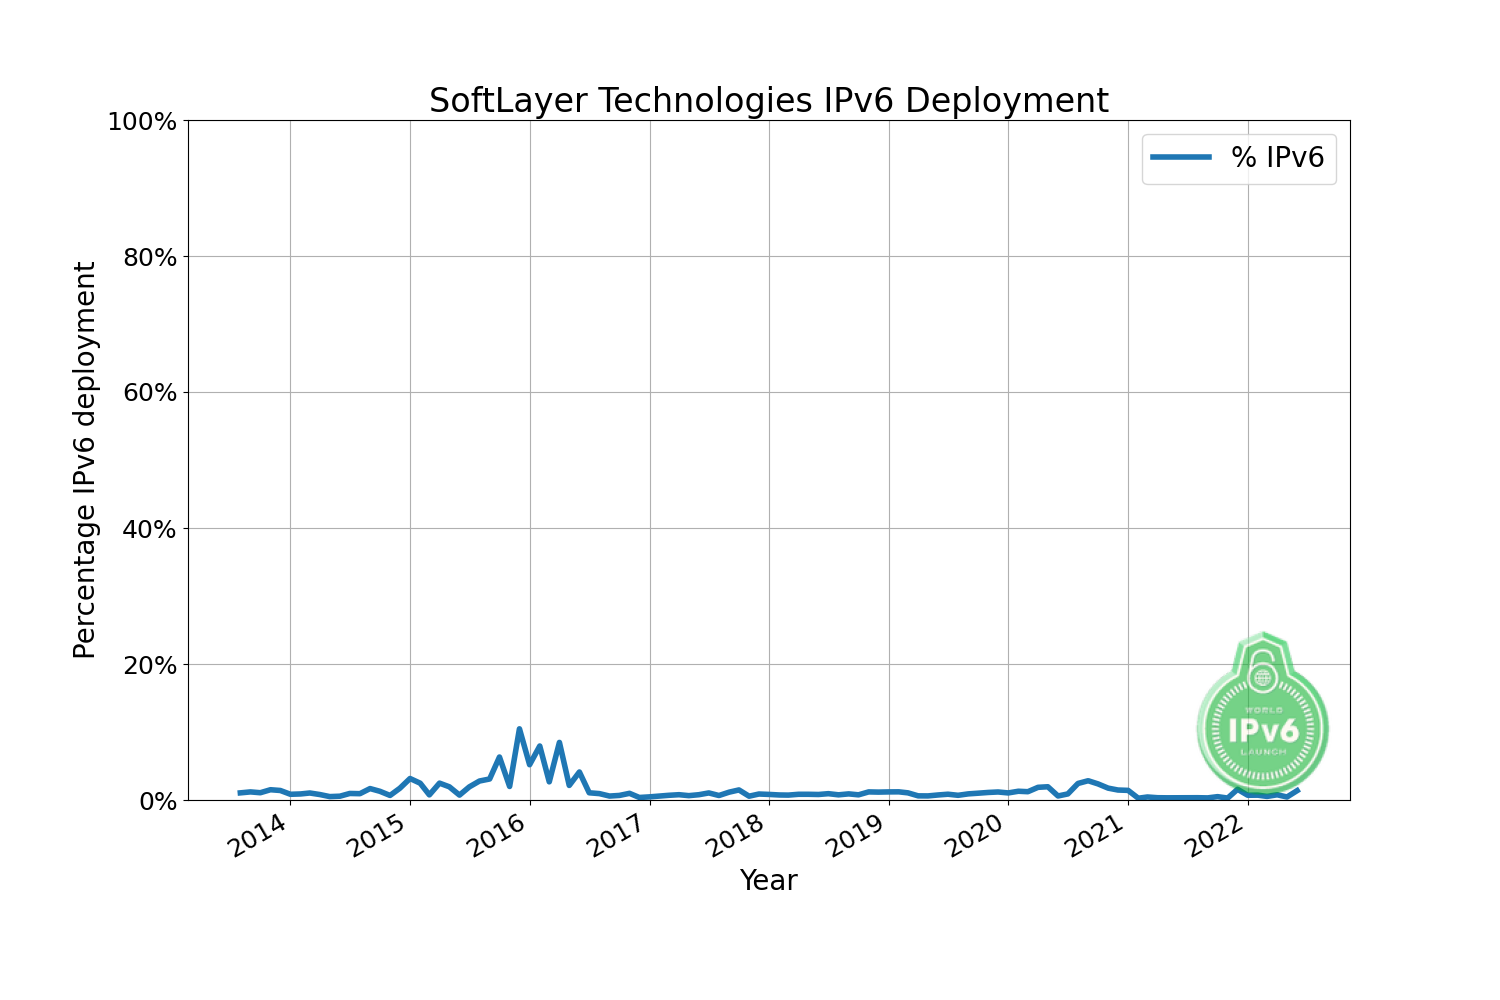Click the 'Percentage IPv6 deployment' y-axis label
The height and width of the screenshot is (1000, 1500).
click(85, 460)
